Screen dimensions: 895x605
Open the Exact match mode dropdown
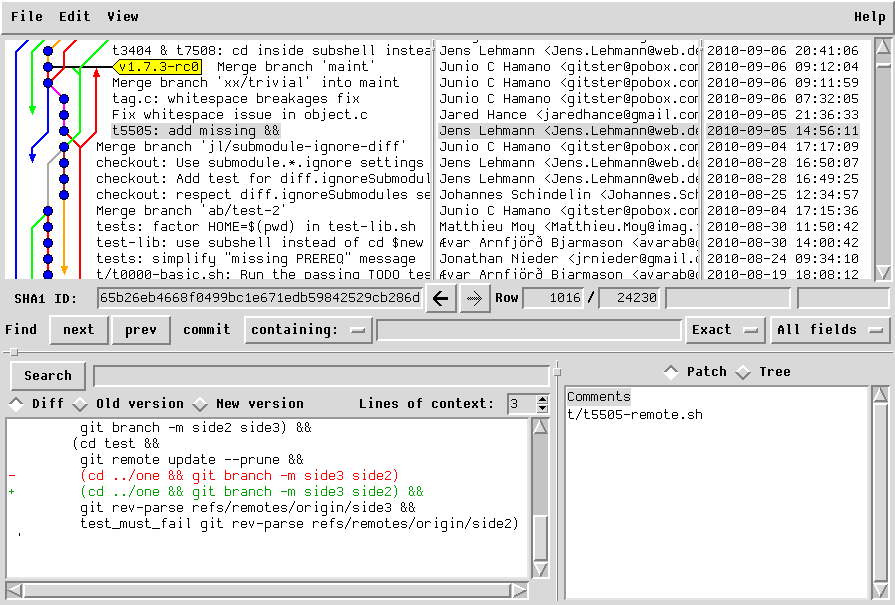pyautogui.click(x=725, y=330)
